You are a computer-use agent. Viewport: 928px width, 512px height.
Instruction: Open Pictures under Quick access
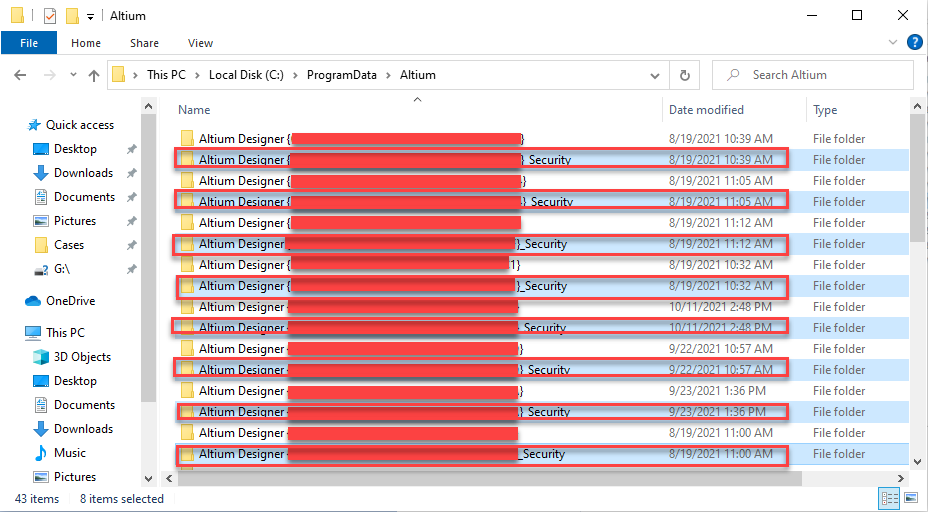click(75, 221)
